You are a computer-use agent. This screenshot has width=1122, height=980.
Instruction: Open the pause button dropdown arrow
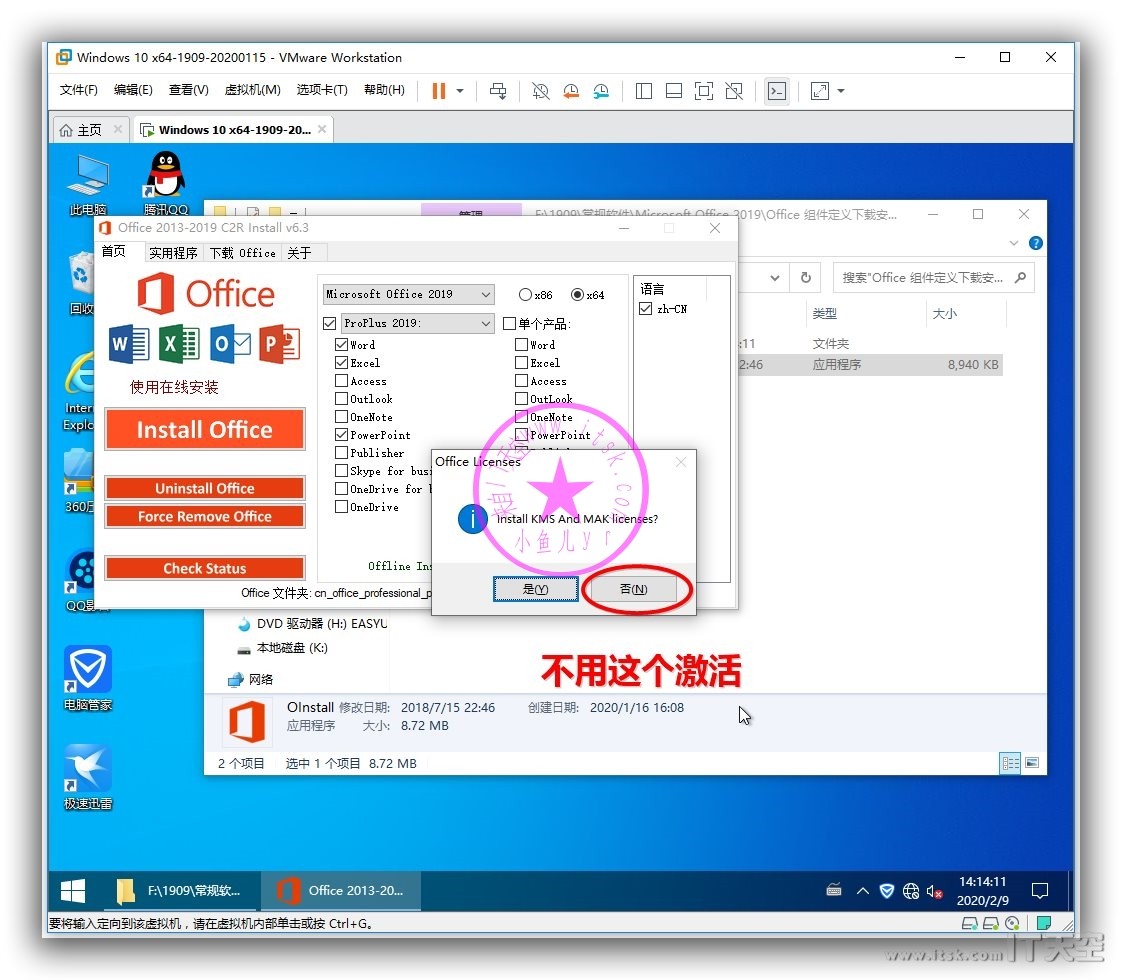(460, 91)
